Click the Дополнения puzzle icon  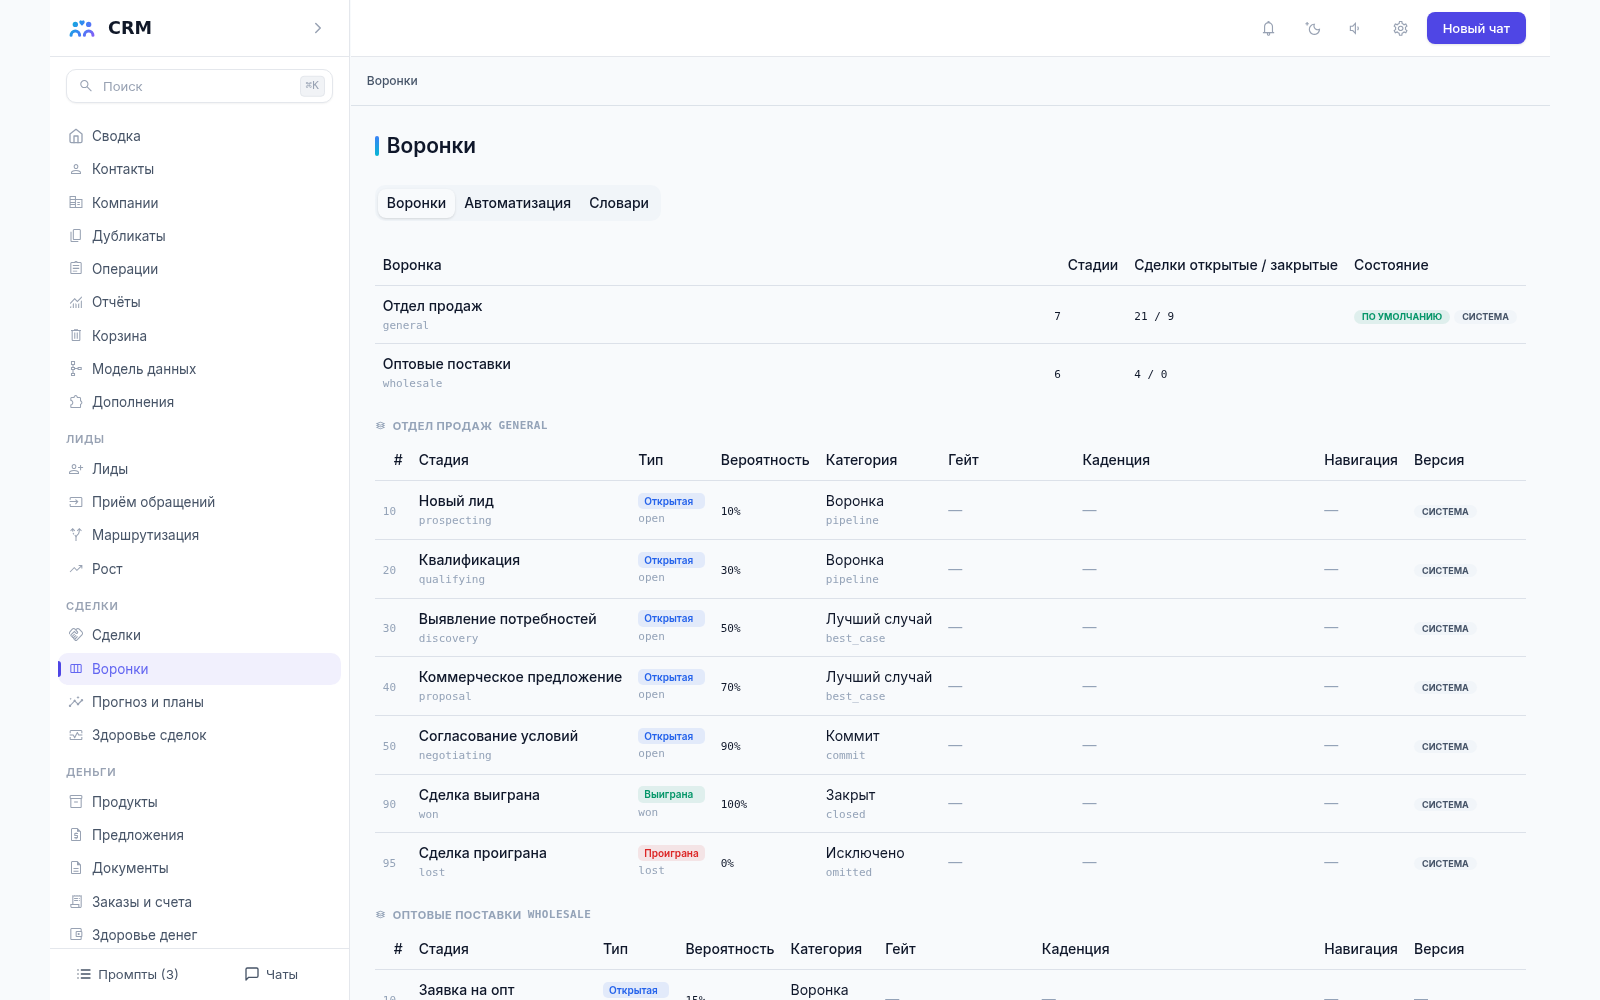tap(76, 402)
